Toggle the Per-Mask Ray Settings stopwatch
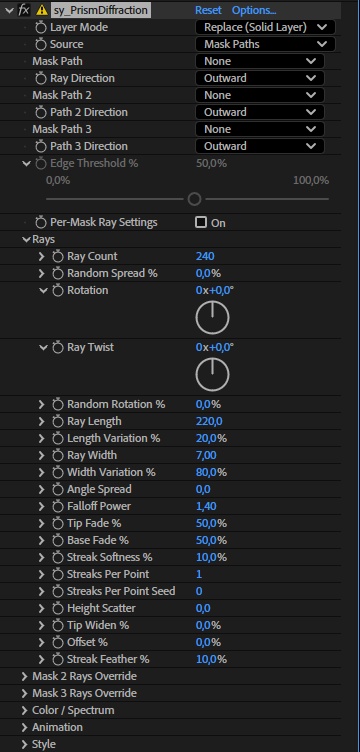Viewport: 360px width, 752px height. 41,223
